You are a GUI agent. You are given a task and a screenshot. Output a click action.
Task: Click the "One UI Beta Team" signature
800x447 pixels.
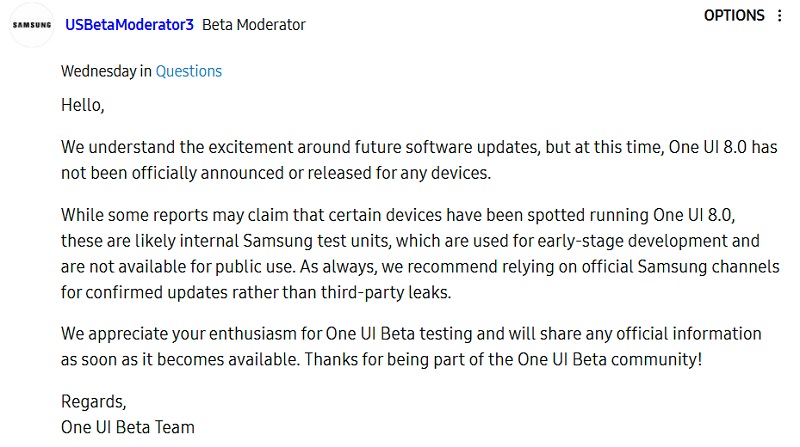coord(128,427)
